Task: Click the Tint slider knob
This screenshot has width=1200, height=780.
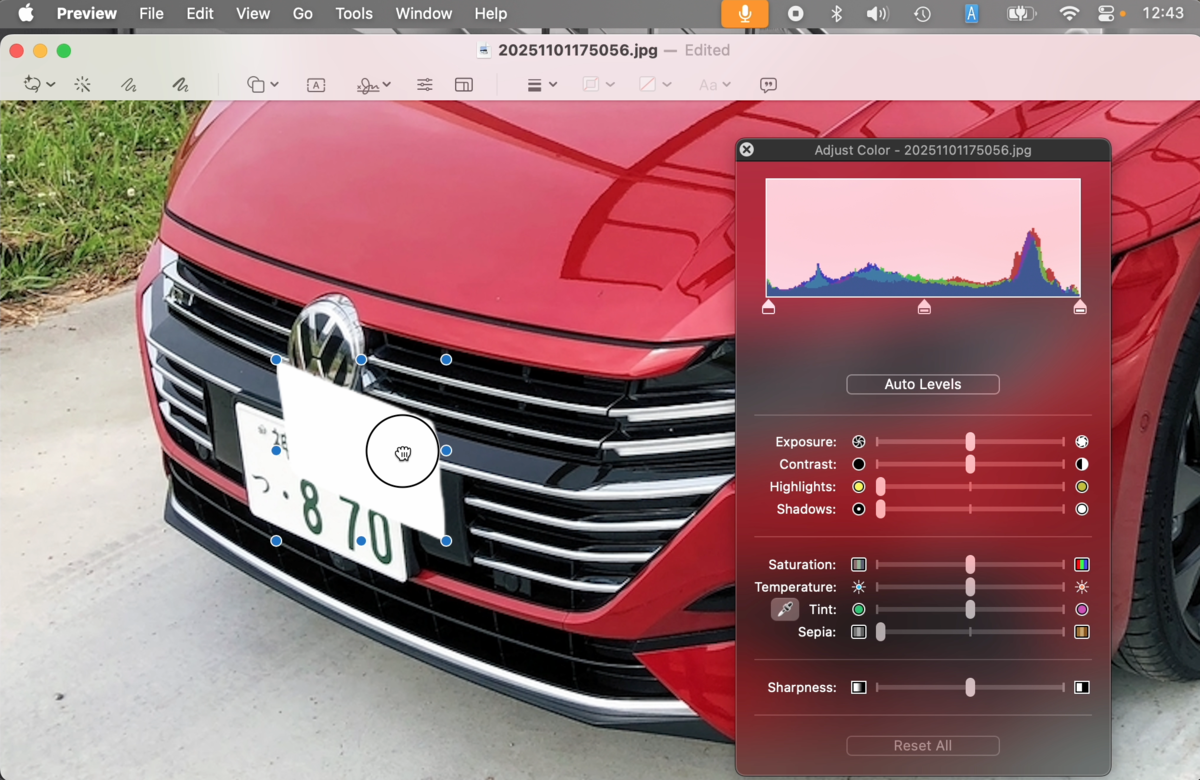Action: point(970,609)
